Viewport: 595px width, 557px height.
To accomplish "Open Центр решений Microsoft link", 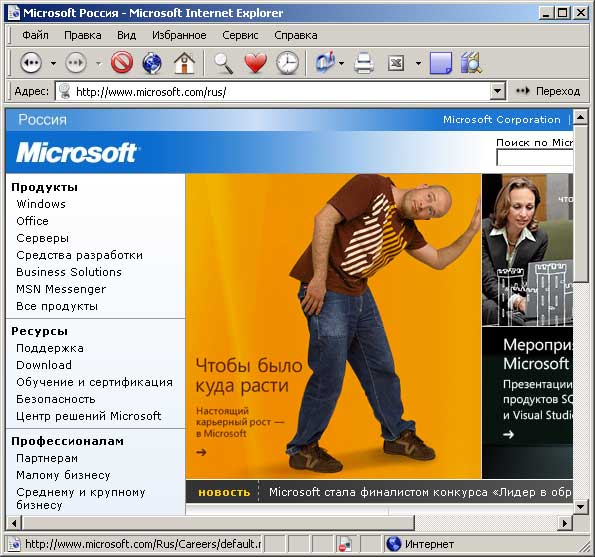I will [89, 416].
